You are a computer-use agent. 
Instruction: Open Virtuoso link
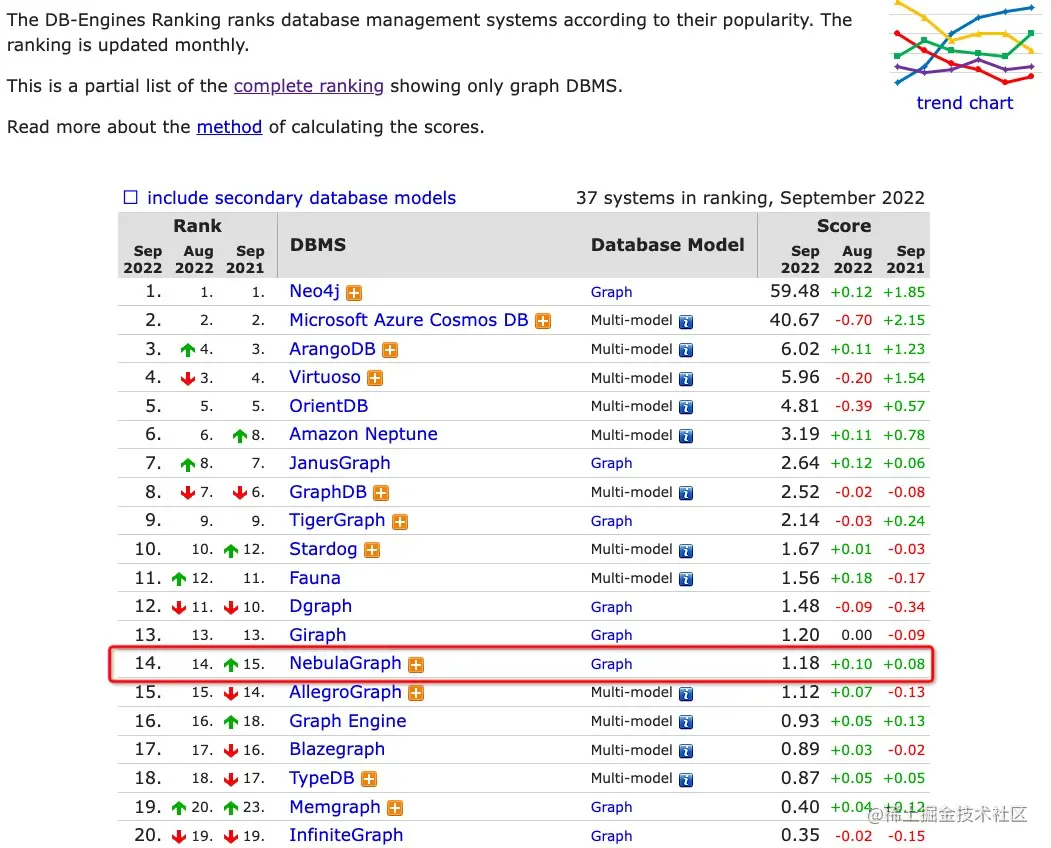pos(324,377)
